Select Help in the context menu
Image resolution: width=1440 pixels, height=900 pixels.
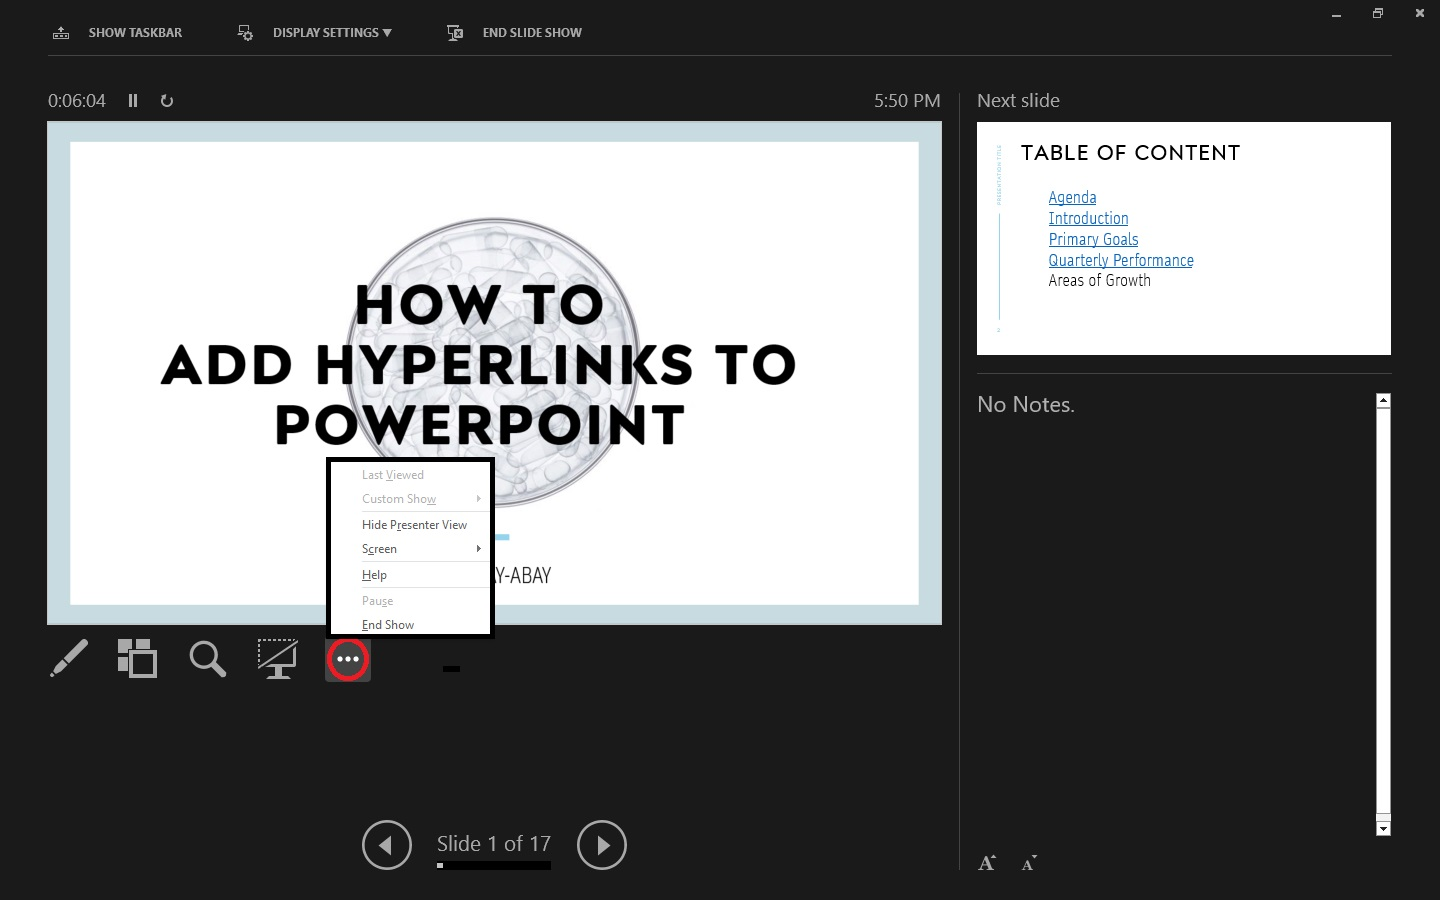[x=411, y=575]
